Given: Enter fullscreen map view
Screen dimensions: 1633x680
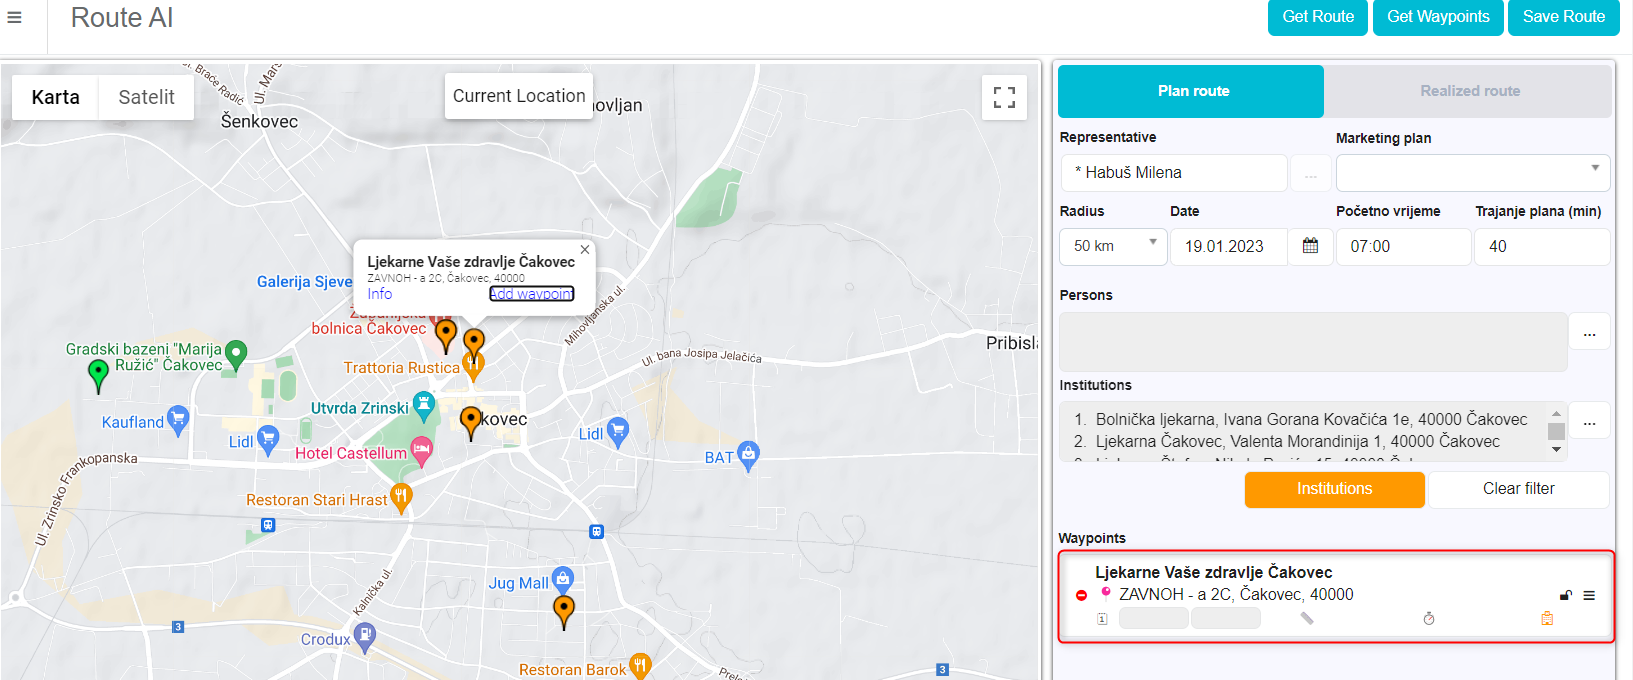Looking at the screenshot, I should 1004,97.
